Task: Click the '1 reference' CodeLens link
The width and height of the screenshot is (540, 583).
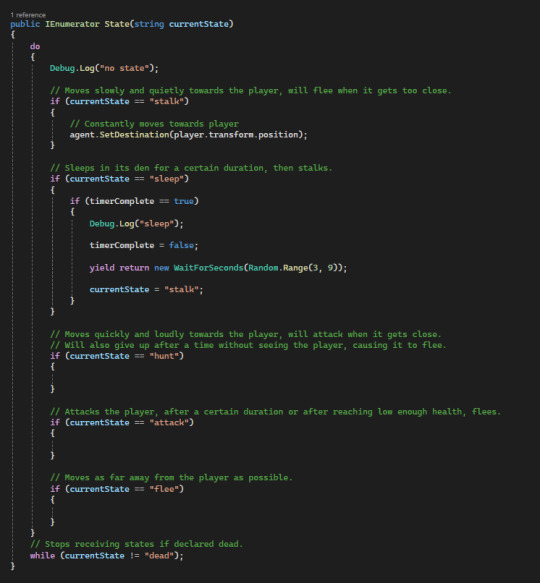Action: pos(28,15)
